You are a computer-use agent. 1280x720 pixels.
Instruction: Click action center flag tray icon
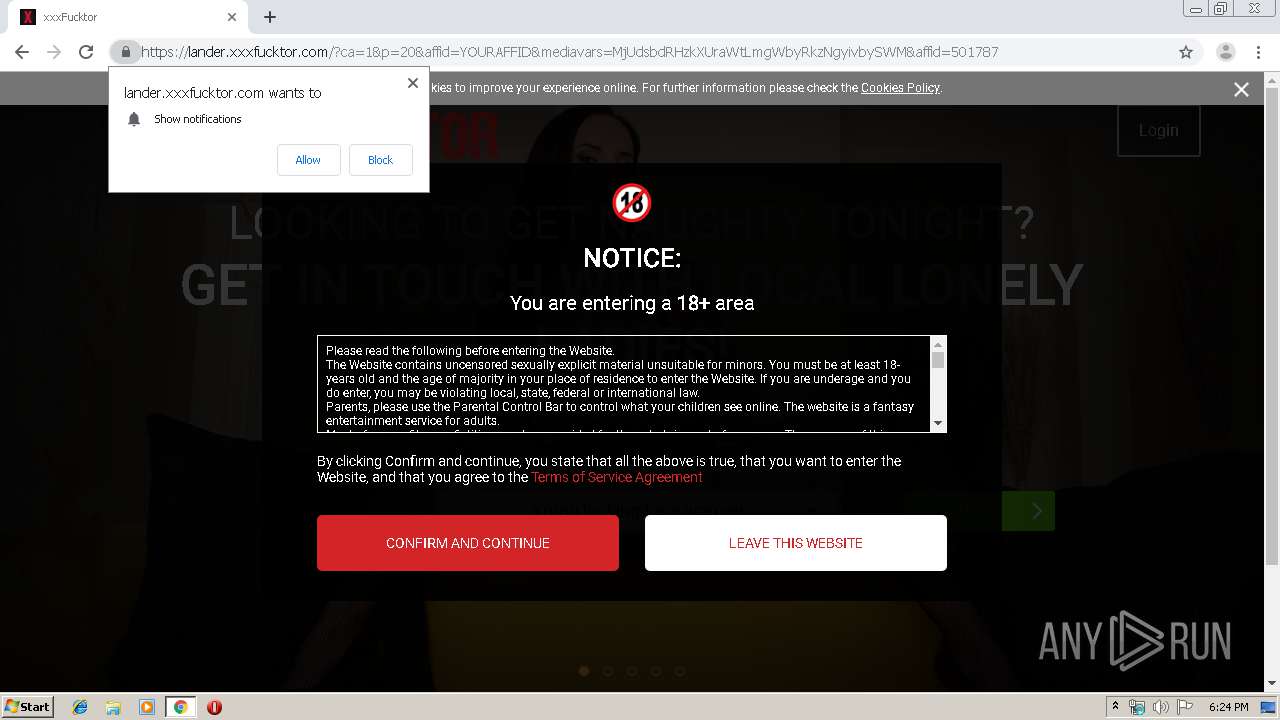coord(1183,707)
